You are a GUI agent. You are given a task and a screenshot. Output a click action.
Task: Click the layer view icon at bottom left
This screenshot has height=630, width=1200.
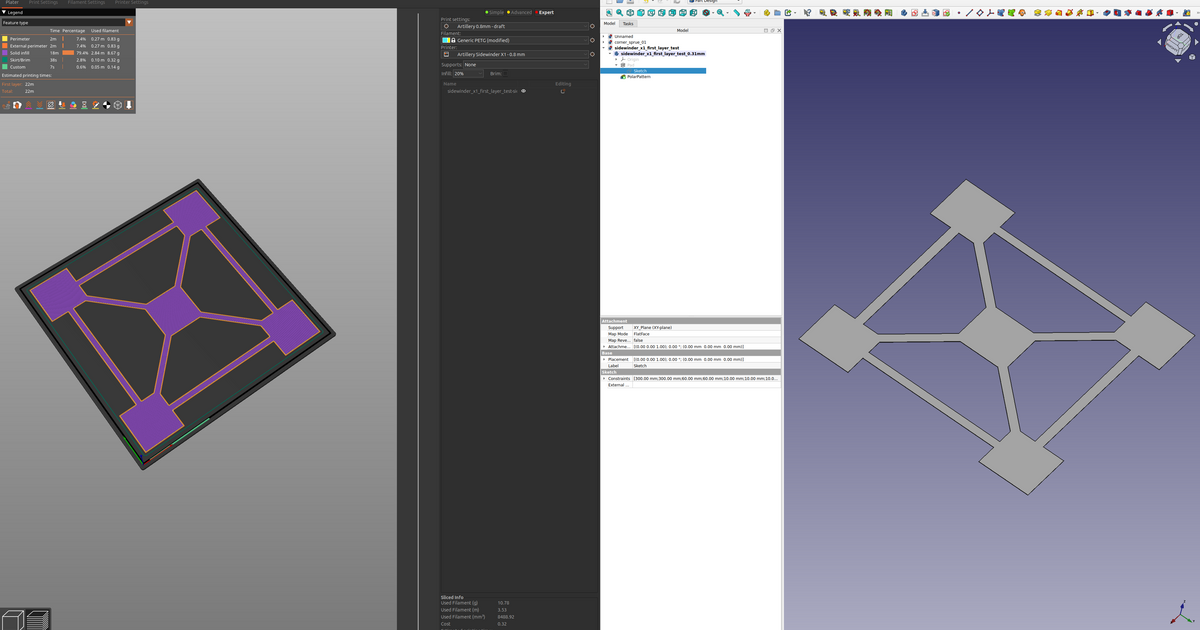point(37,619)
